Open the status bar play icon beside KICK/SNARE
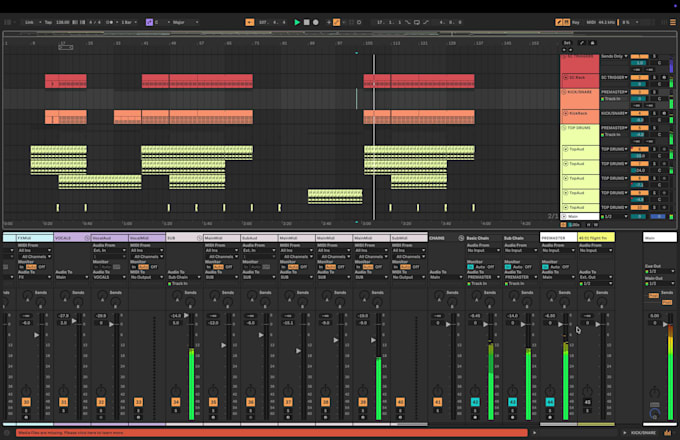The image size is (680, 440). (x=624, y=433)
